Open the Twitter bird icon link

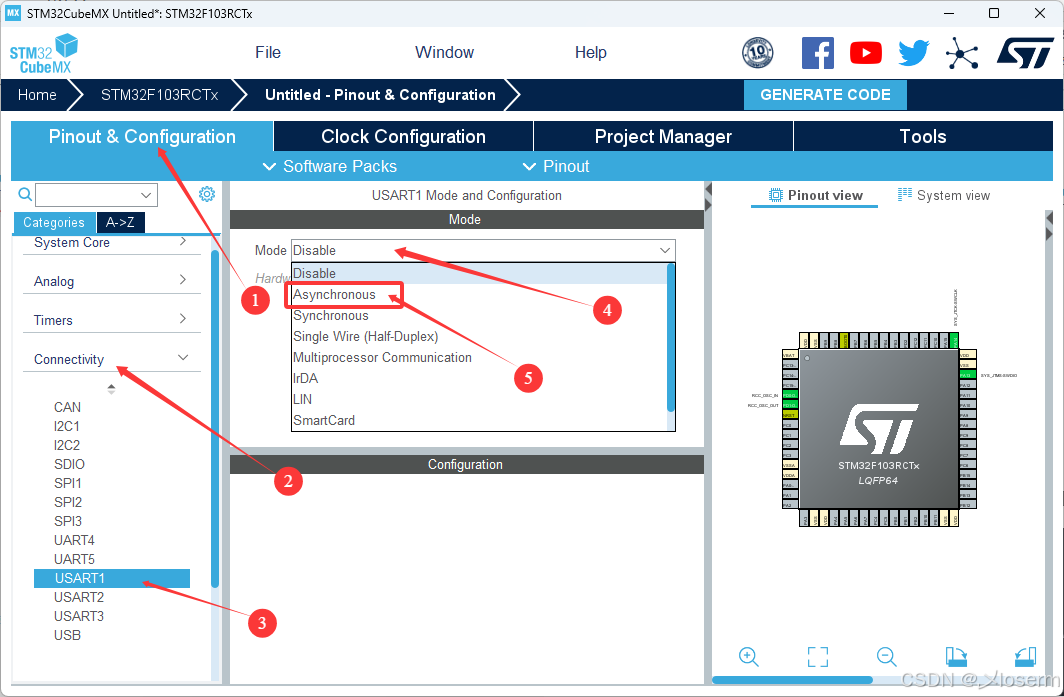[913, 53]
